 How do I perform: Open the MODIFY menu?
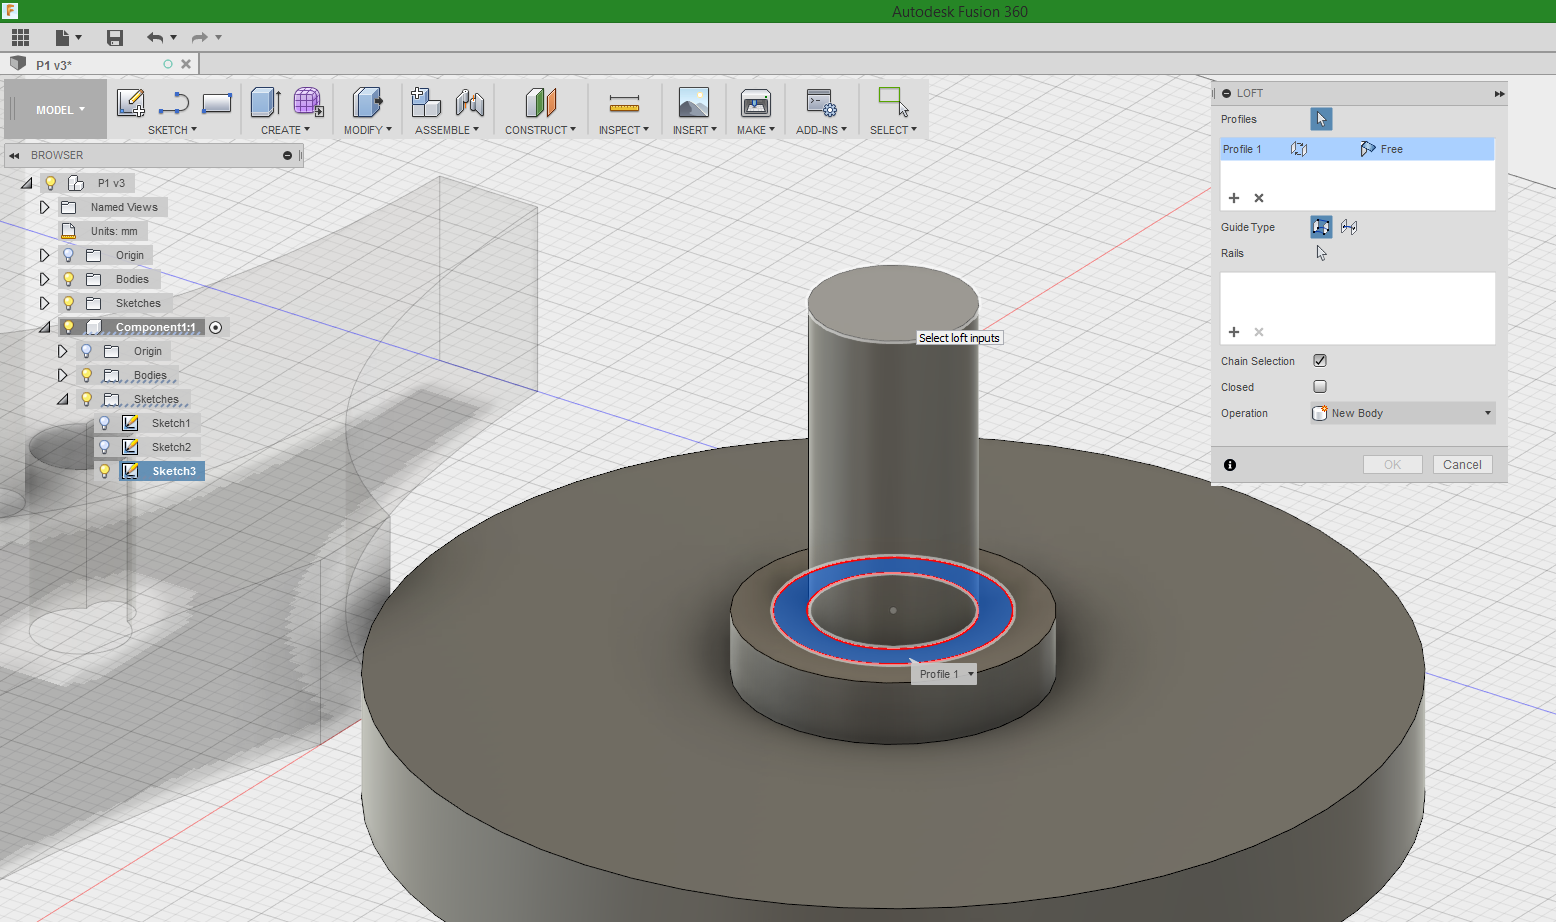[x=367, y=130]
